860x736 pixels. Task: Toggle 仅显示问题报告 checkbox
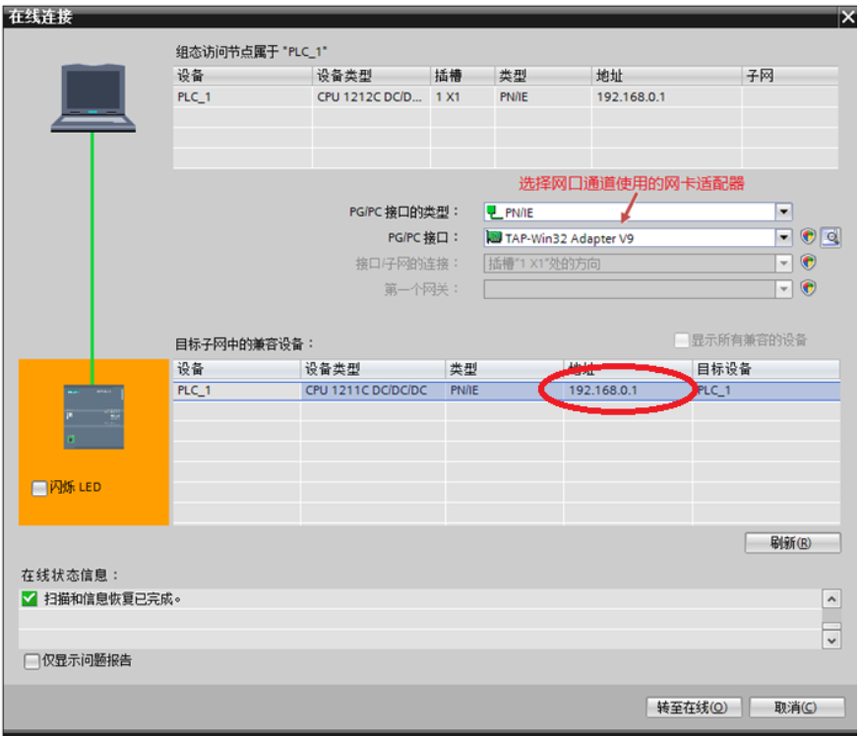pyautogui.click(x=32, y=661)
